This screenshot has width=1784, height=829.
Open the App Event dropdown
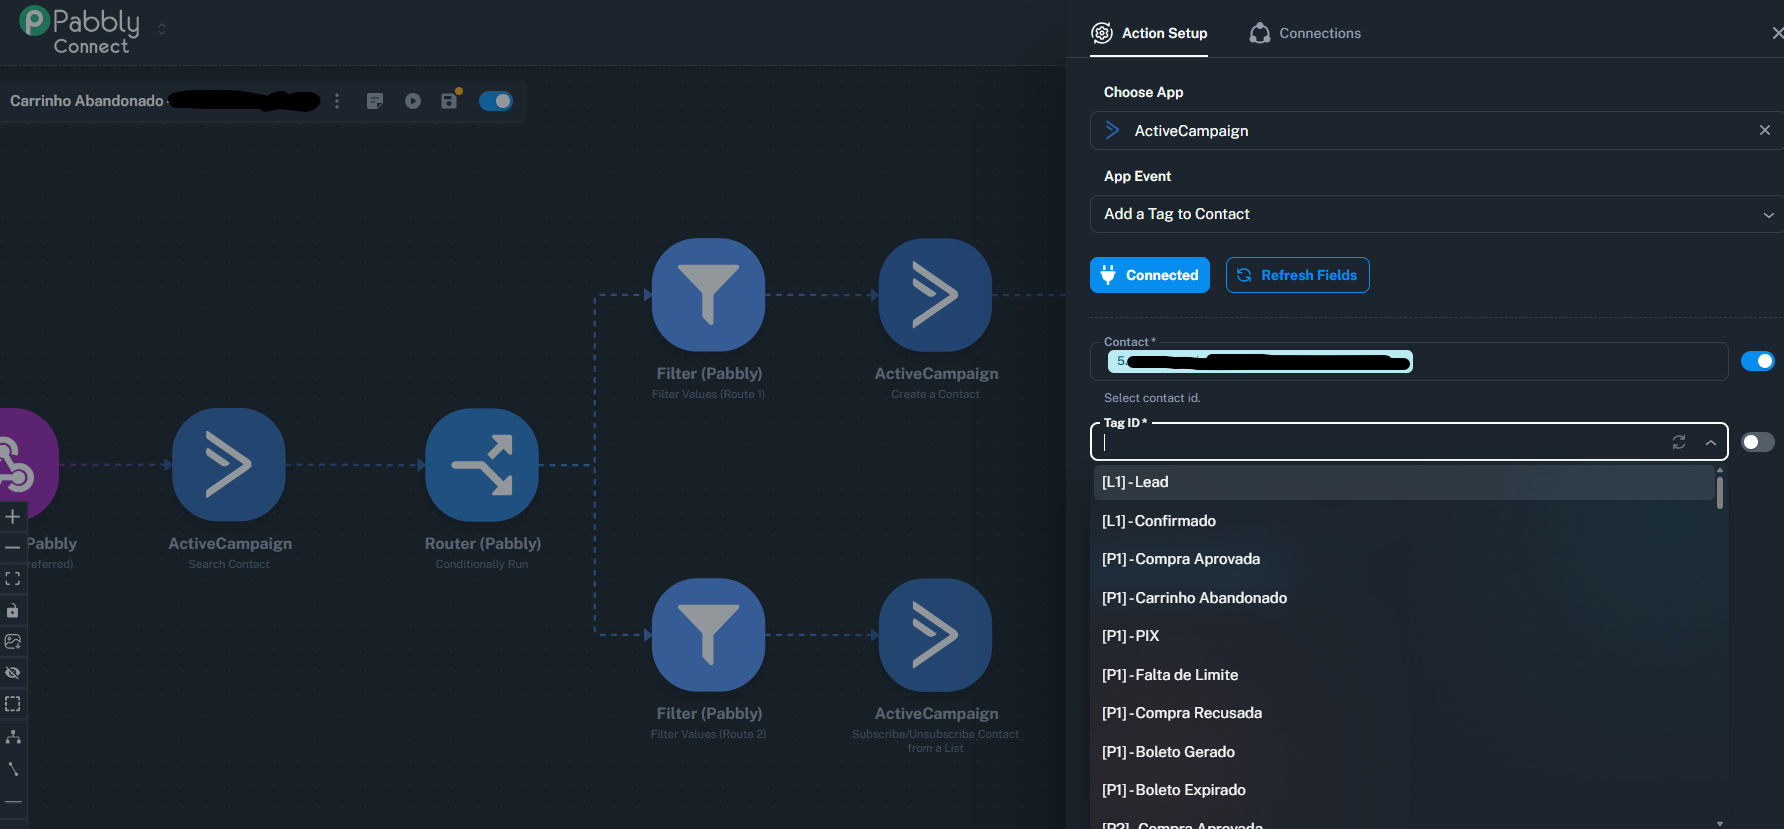coord(1436,214)
